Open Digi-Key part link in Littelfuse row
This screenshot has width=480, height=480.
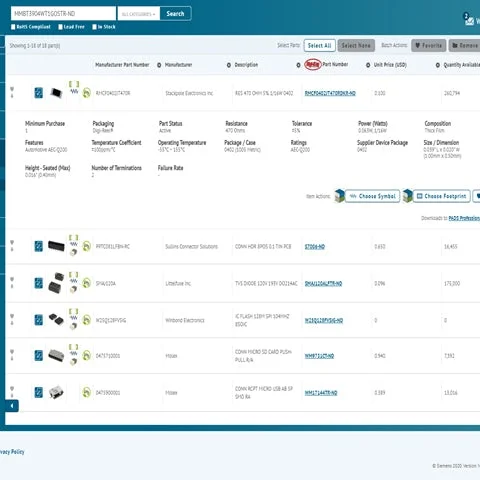tap(323, 284)
